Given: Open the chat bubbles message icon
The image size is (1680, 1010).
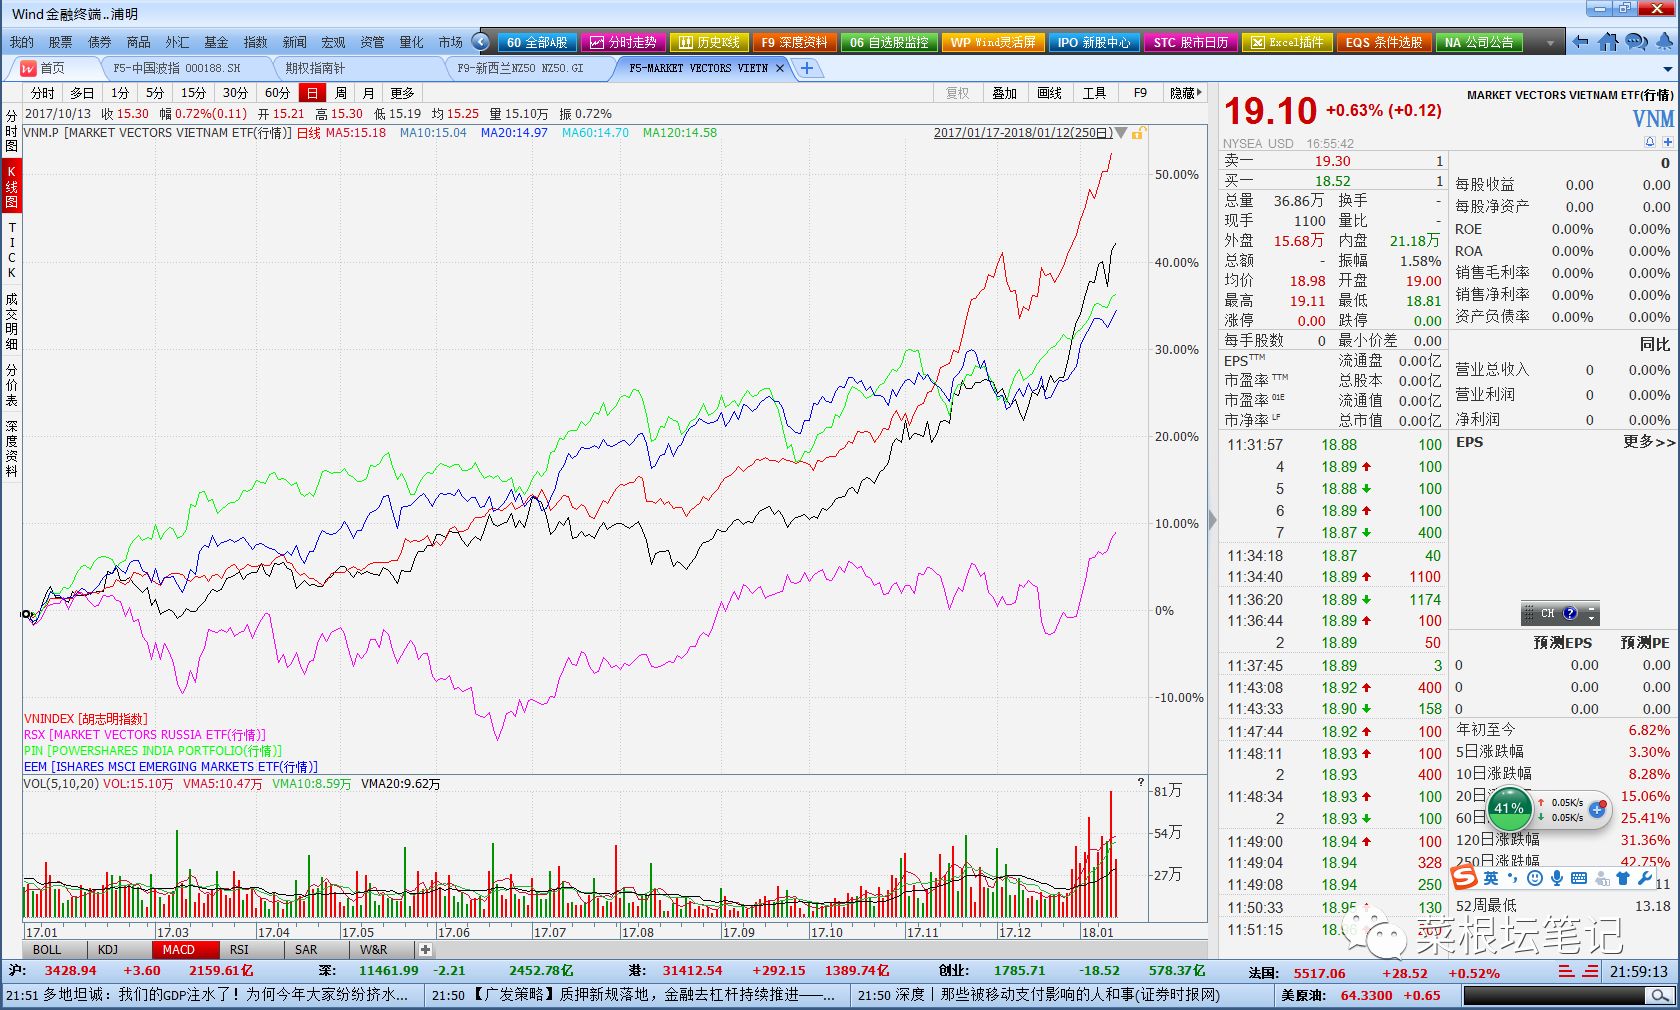Looking at the screenshot, I should [1636, 42].
